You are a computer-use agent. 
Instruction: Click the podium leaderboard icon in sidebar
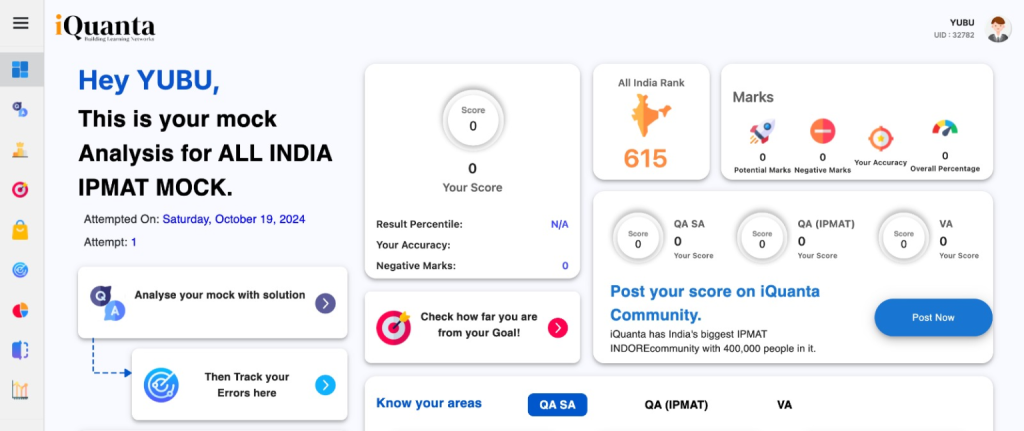(x=20, y=149)
